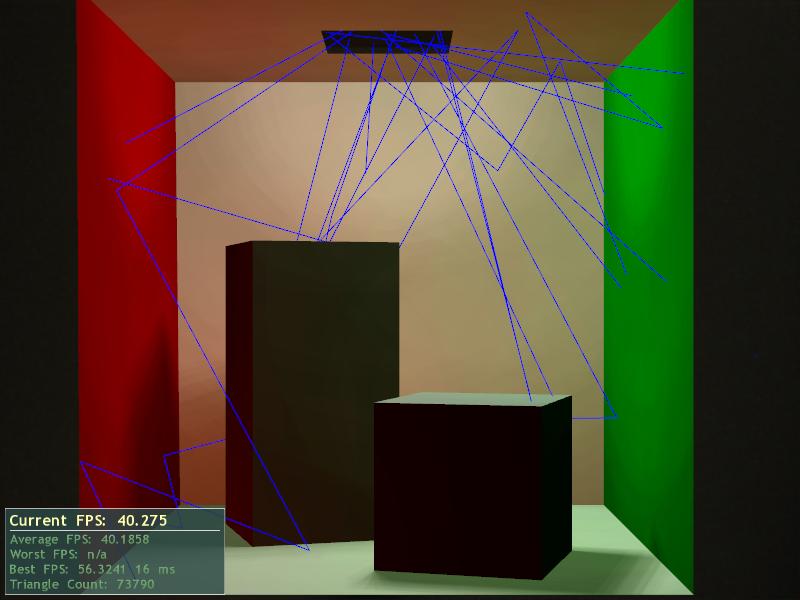Click the tall dark box
This screenshot has width=800, height=600.
[x=312, y=393]
